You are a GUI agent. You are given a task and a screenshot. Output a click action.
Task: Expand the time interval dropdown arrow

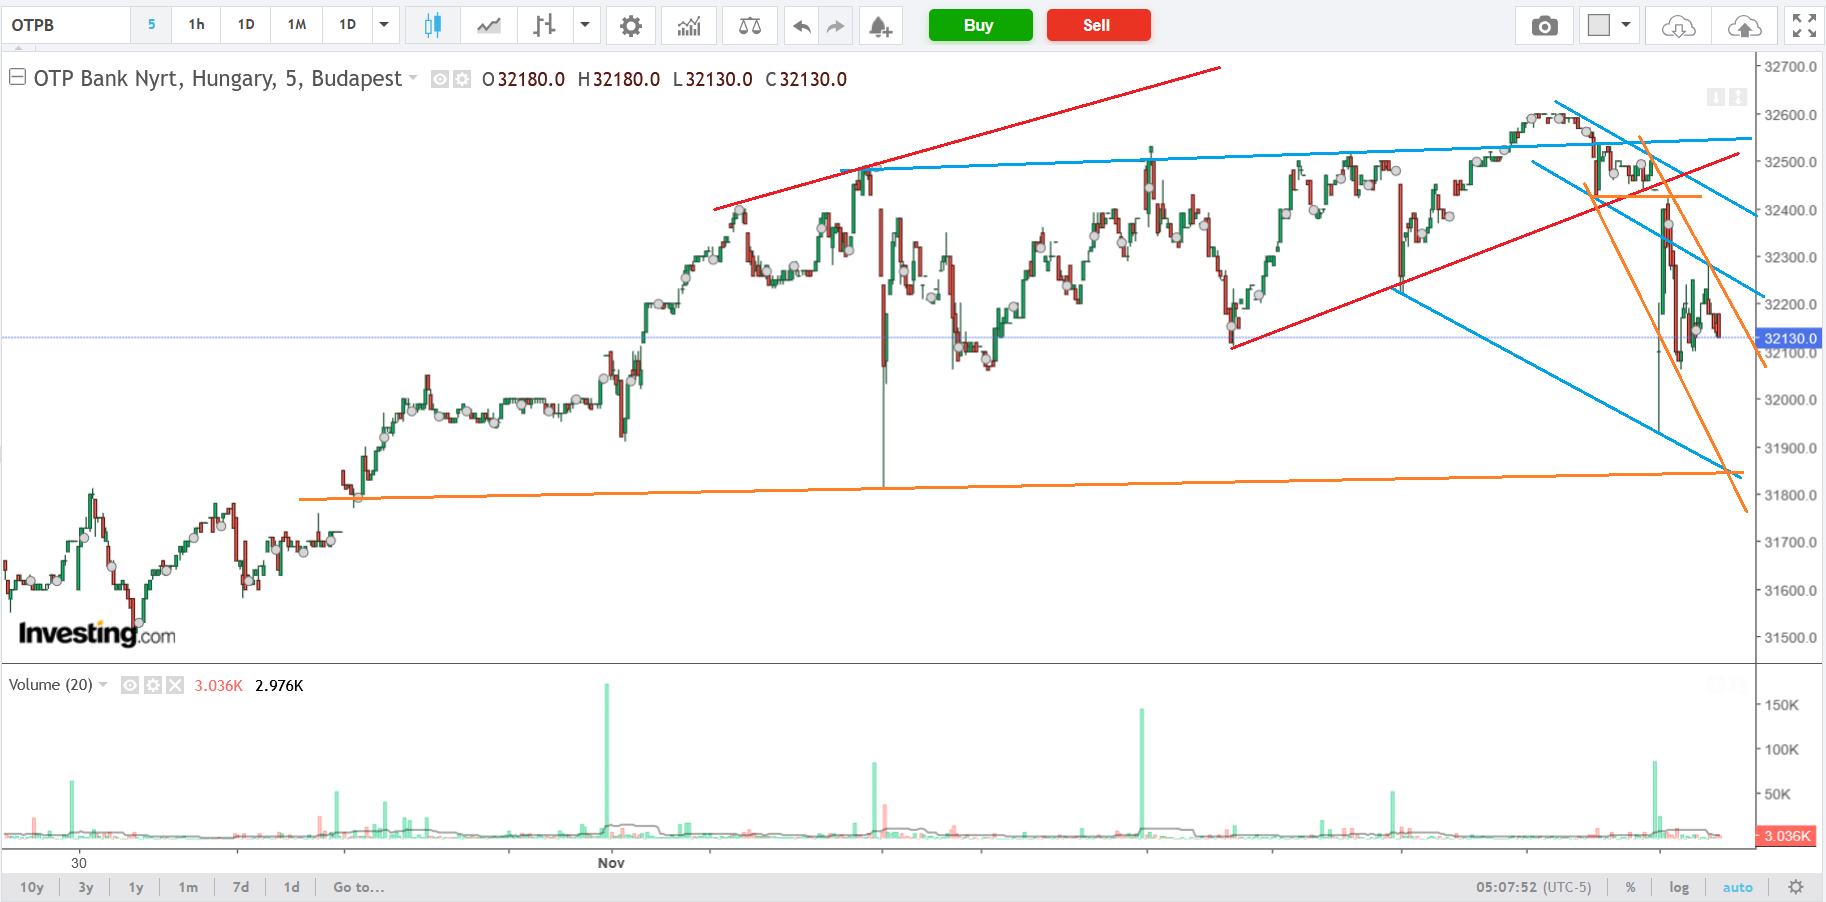tap(384, 25)
